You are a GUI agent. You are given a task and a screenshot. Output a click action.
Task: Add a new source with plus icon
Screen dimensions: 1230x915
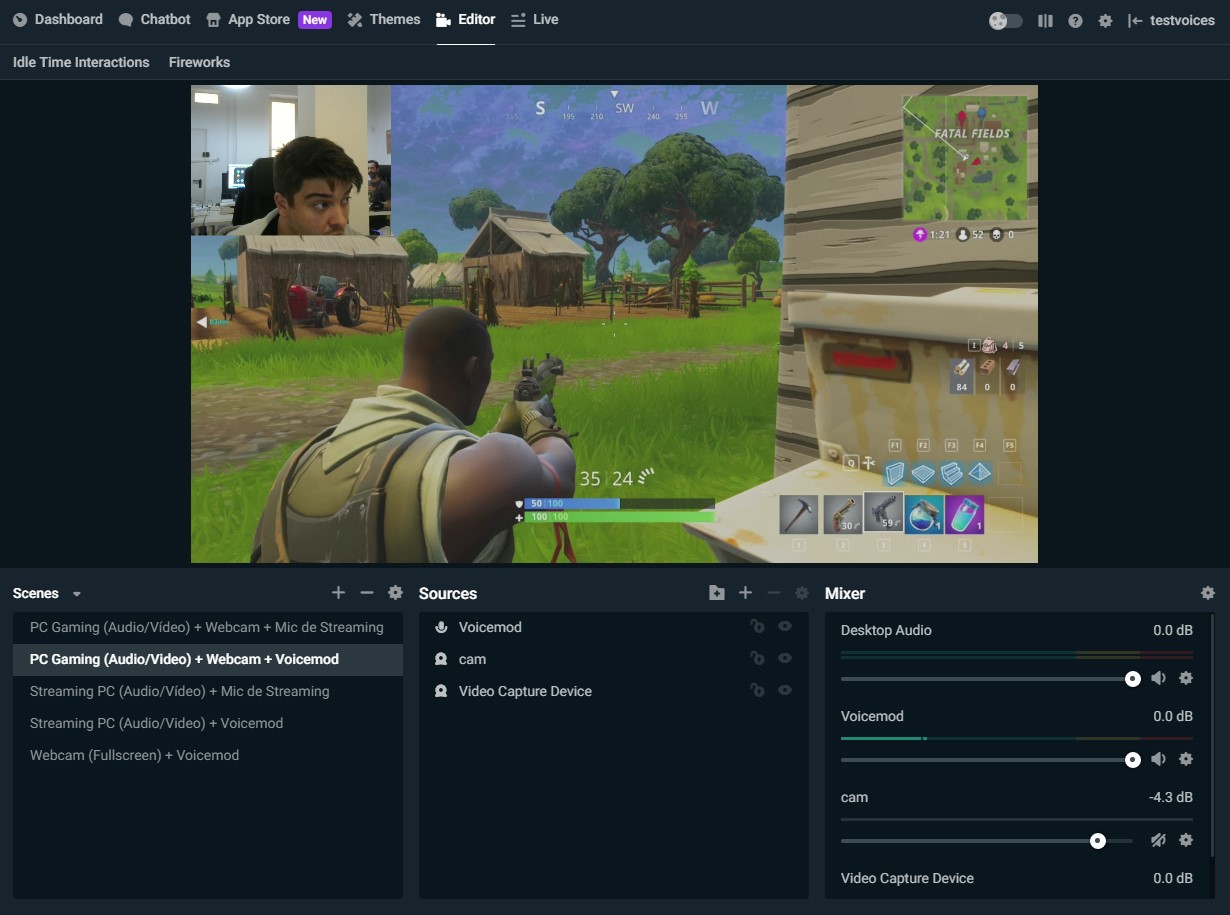(745, 593)
